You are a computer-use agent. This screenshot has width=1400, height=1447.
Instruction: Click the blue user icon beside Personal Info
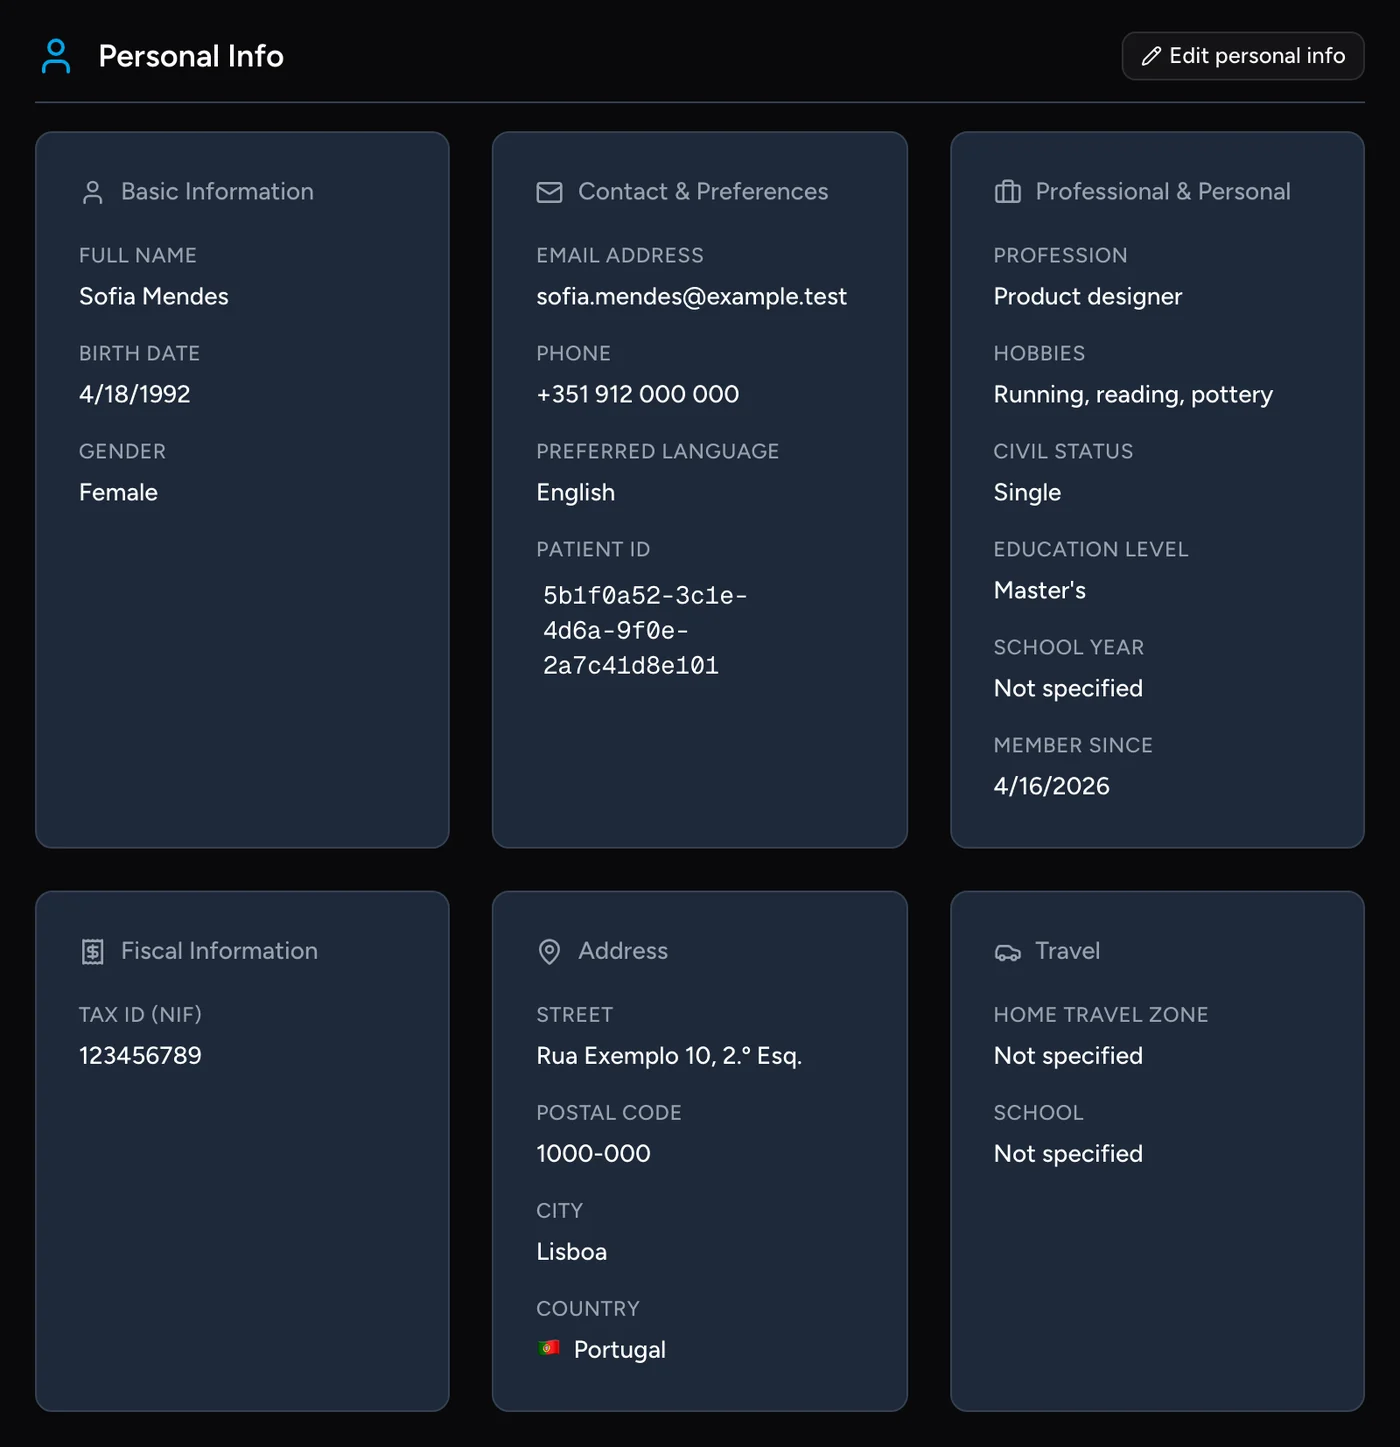[56, 56]
